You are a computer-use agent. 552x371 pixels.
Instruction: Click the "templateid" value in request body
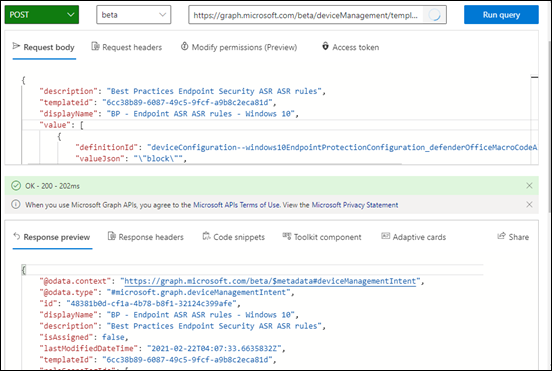(x=187, y=102)
